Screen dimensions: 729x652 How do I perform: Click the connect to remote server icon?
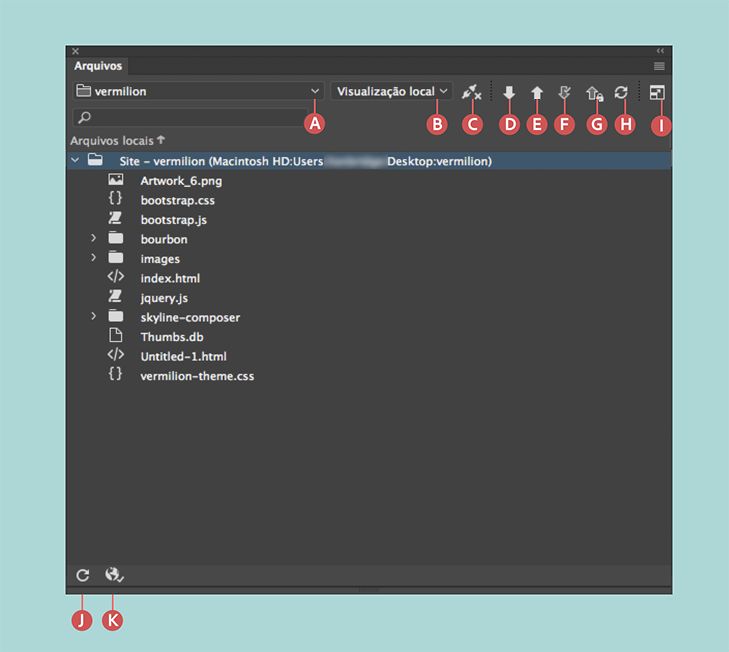471,92
